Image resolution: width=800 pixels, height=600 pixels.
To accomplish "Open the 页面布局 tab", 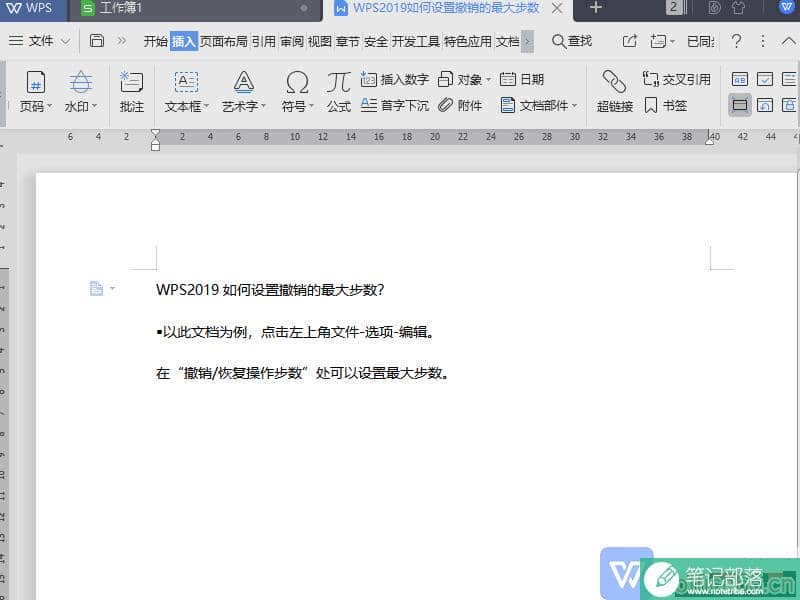I will click(223, 41).
